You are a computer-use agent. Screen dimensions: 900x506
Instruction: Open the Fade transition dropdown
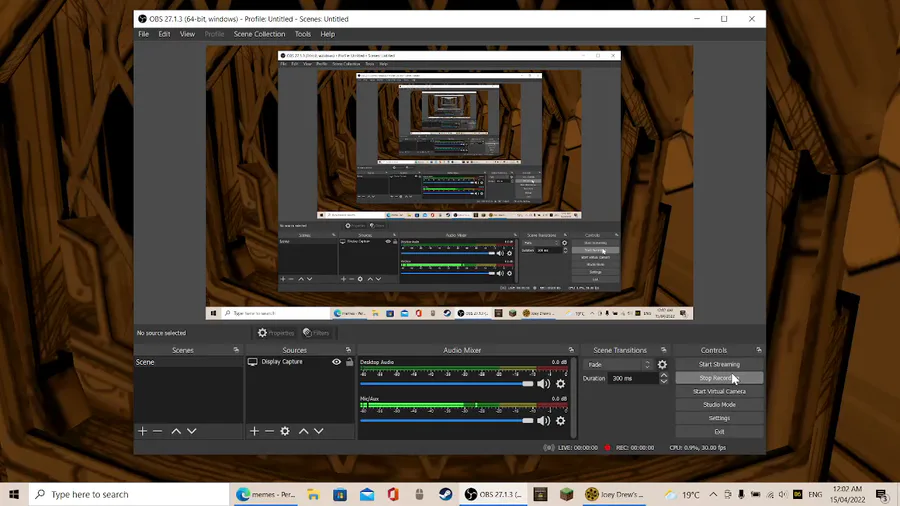[x=618, y=364]
